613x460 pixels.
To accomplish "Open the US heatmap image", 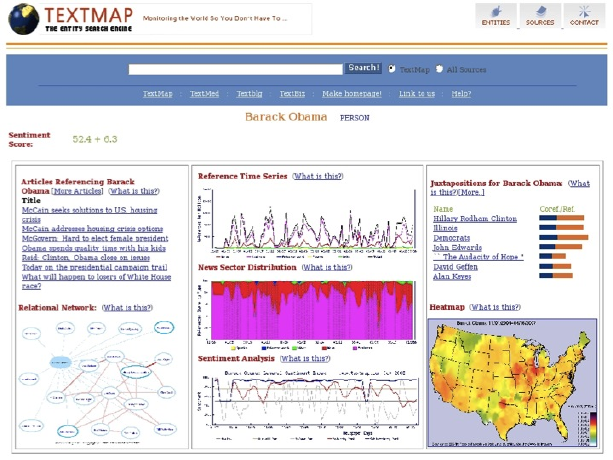I will tap(513, 383).
